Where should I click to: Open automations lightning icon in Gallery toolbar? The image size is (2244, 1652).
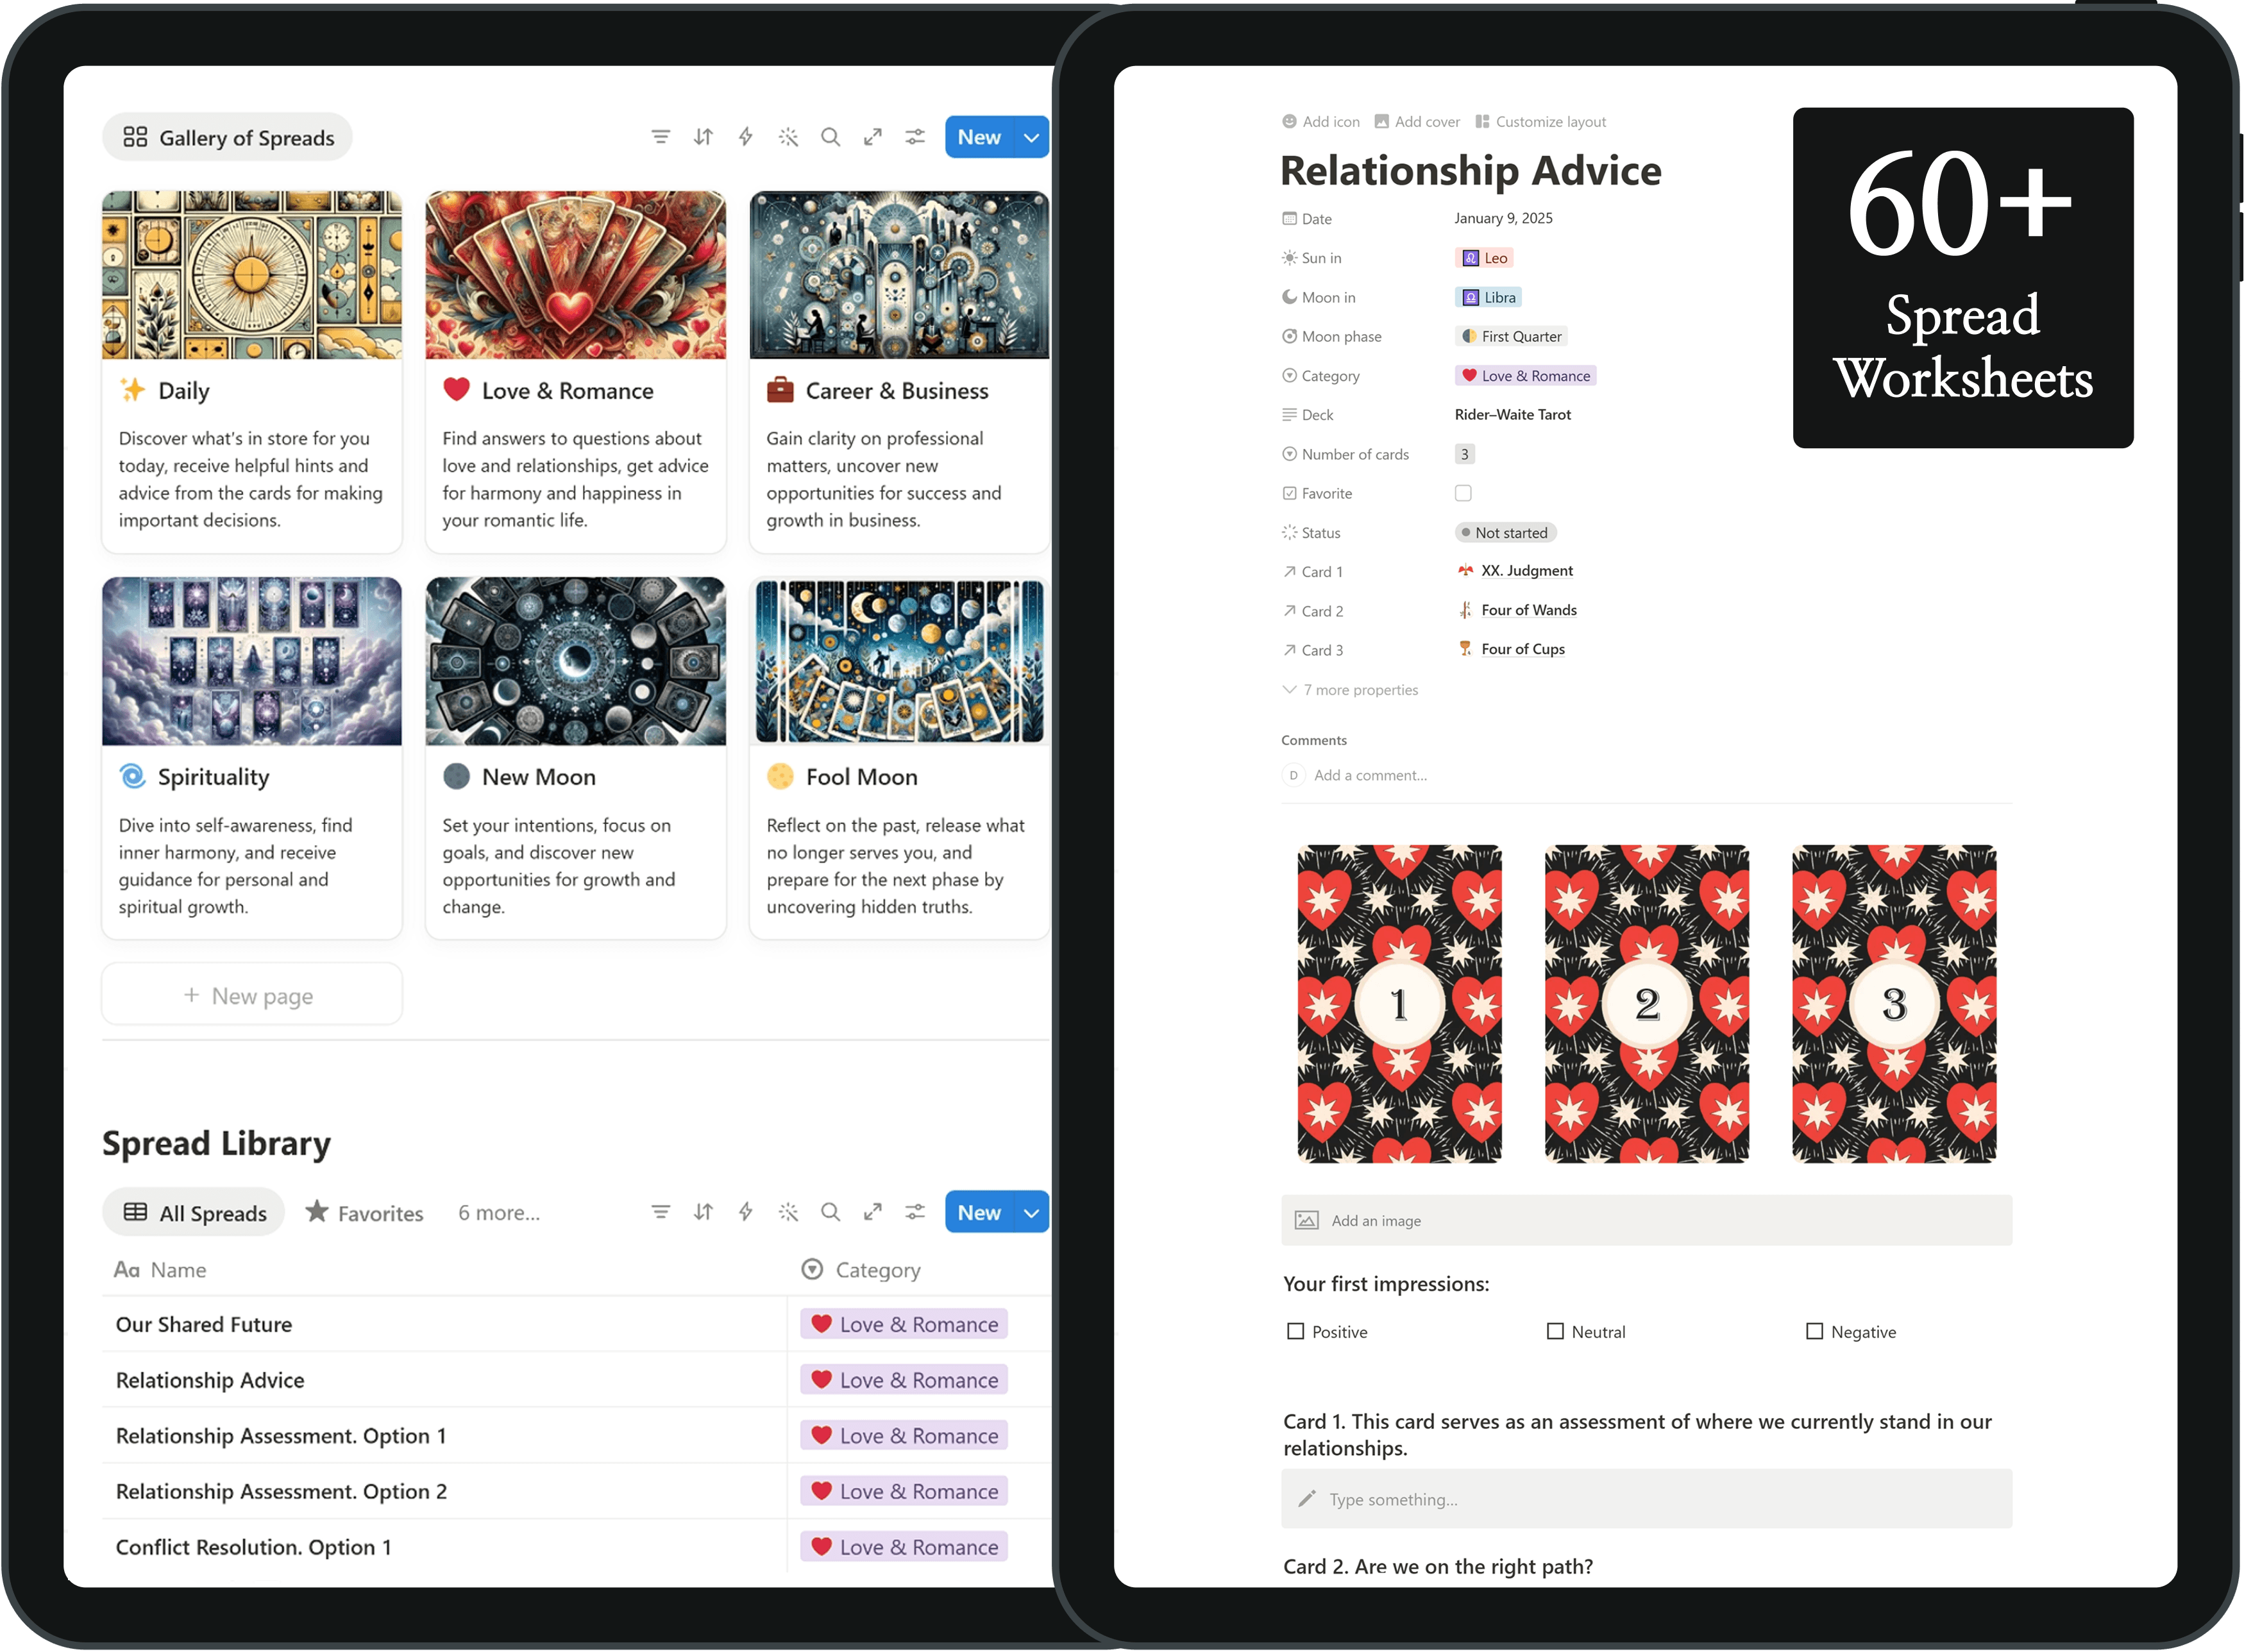point(745,137)
